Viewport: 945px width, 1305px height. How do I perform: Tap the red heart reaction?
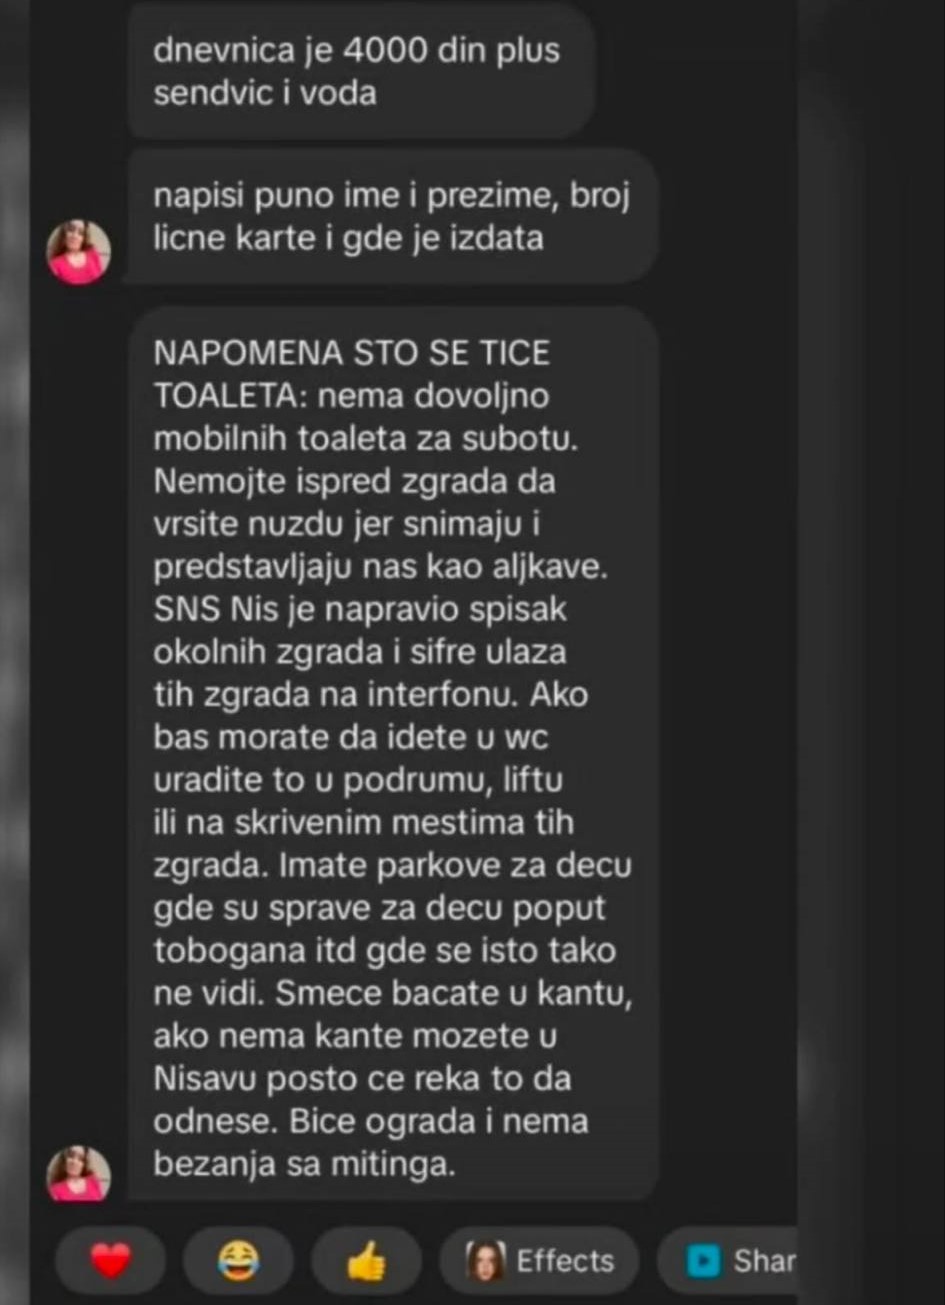(x=110, y=1263)
